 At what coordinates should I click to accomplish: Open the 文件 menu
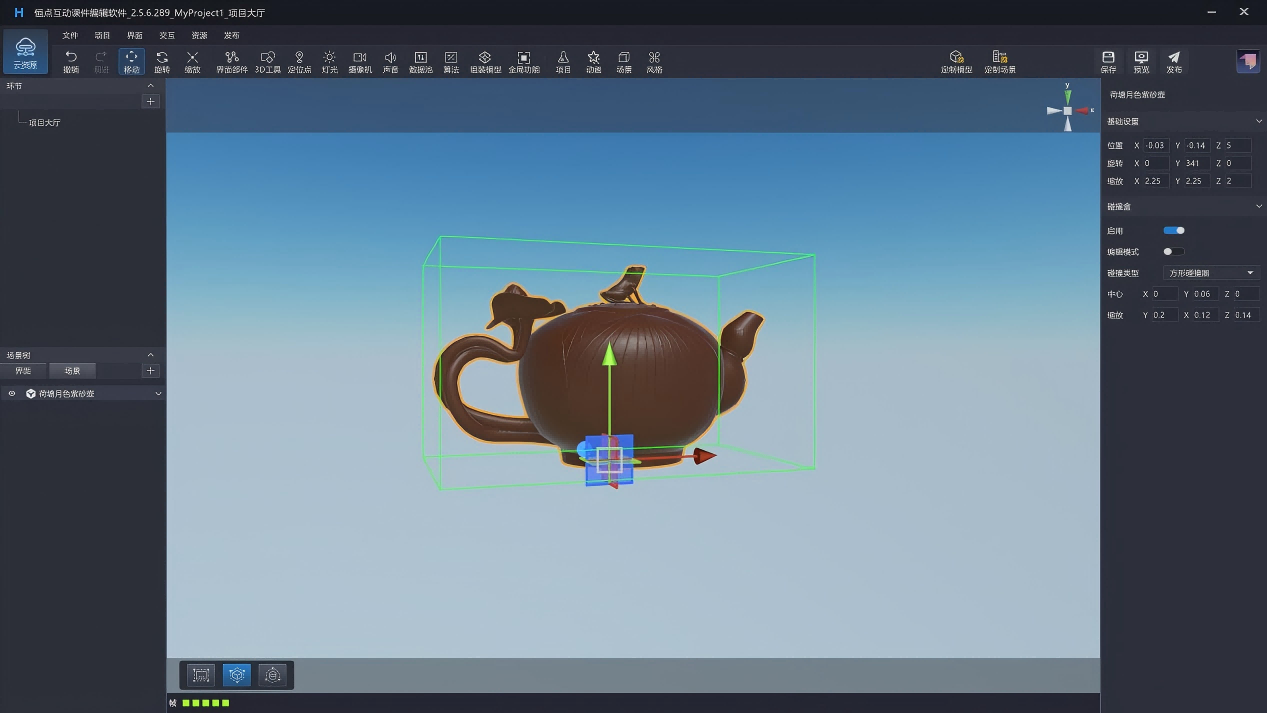coord(69,34)
